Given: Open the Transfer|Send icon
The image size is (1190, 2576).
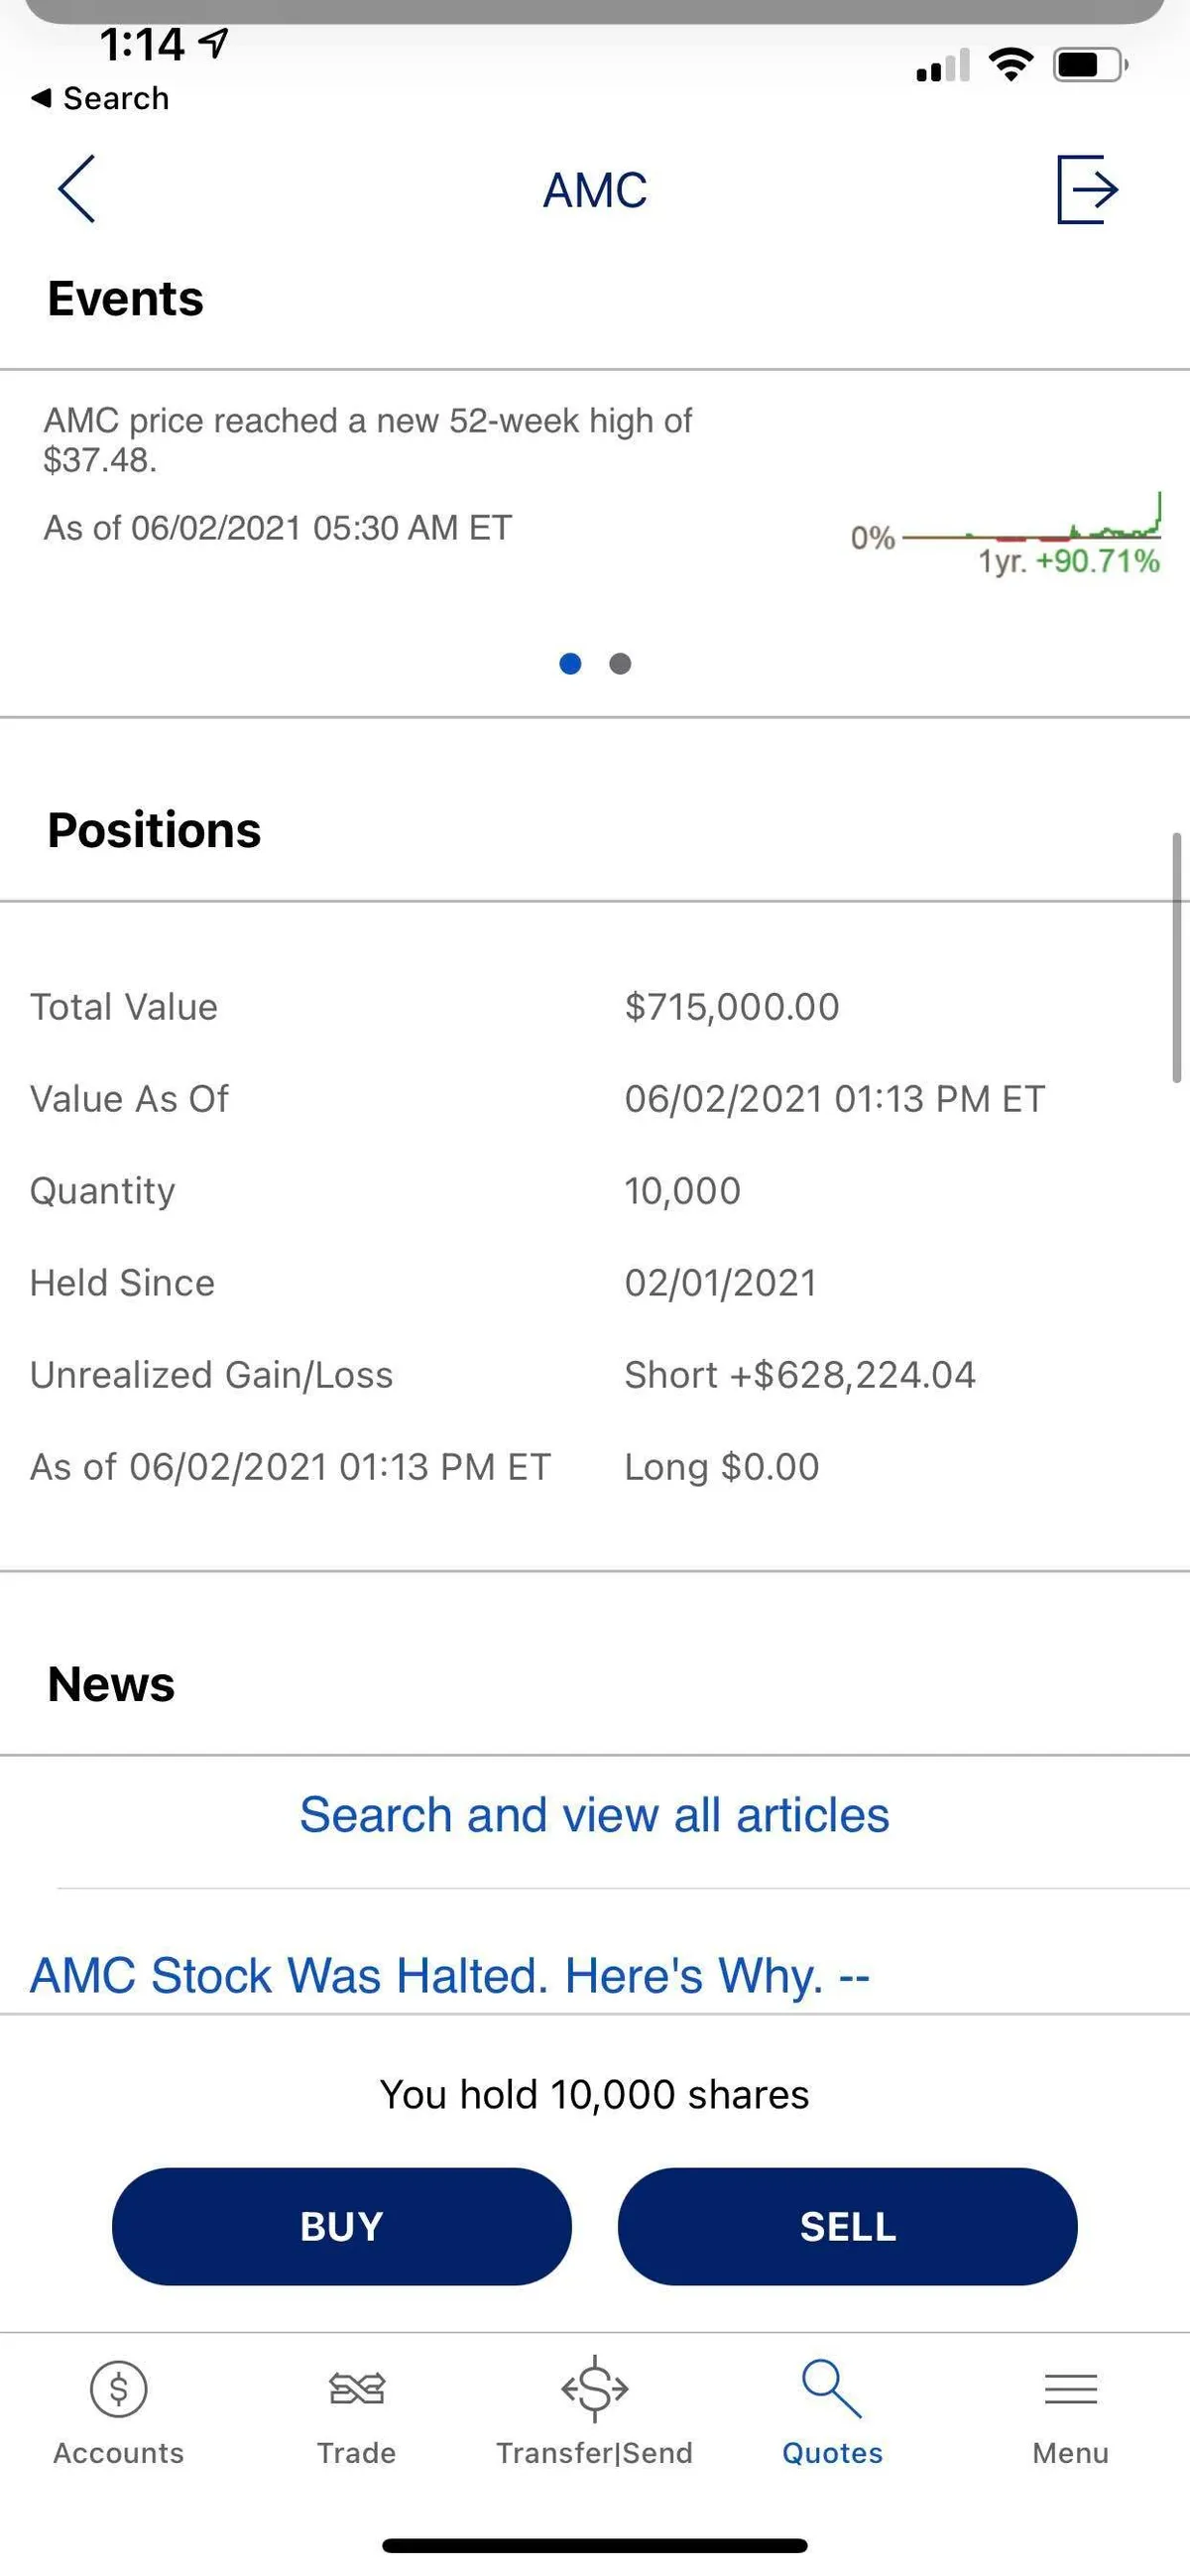Looking at the screenshot, I should pos(594,2388).
